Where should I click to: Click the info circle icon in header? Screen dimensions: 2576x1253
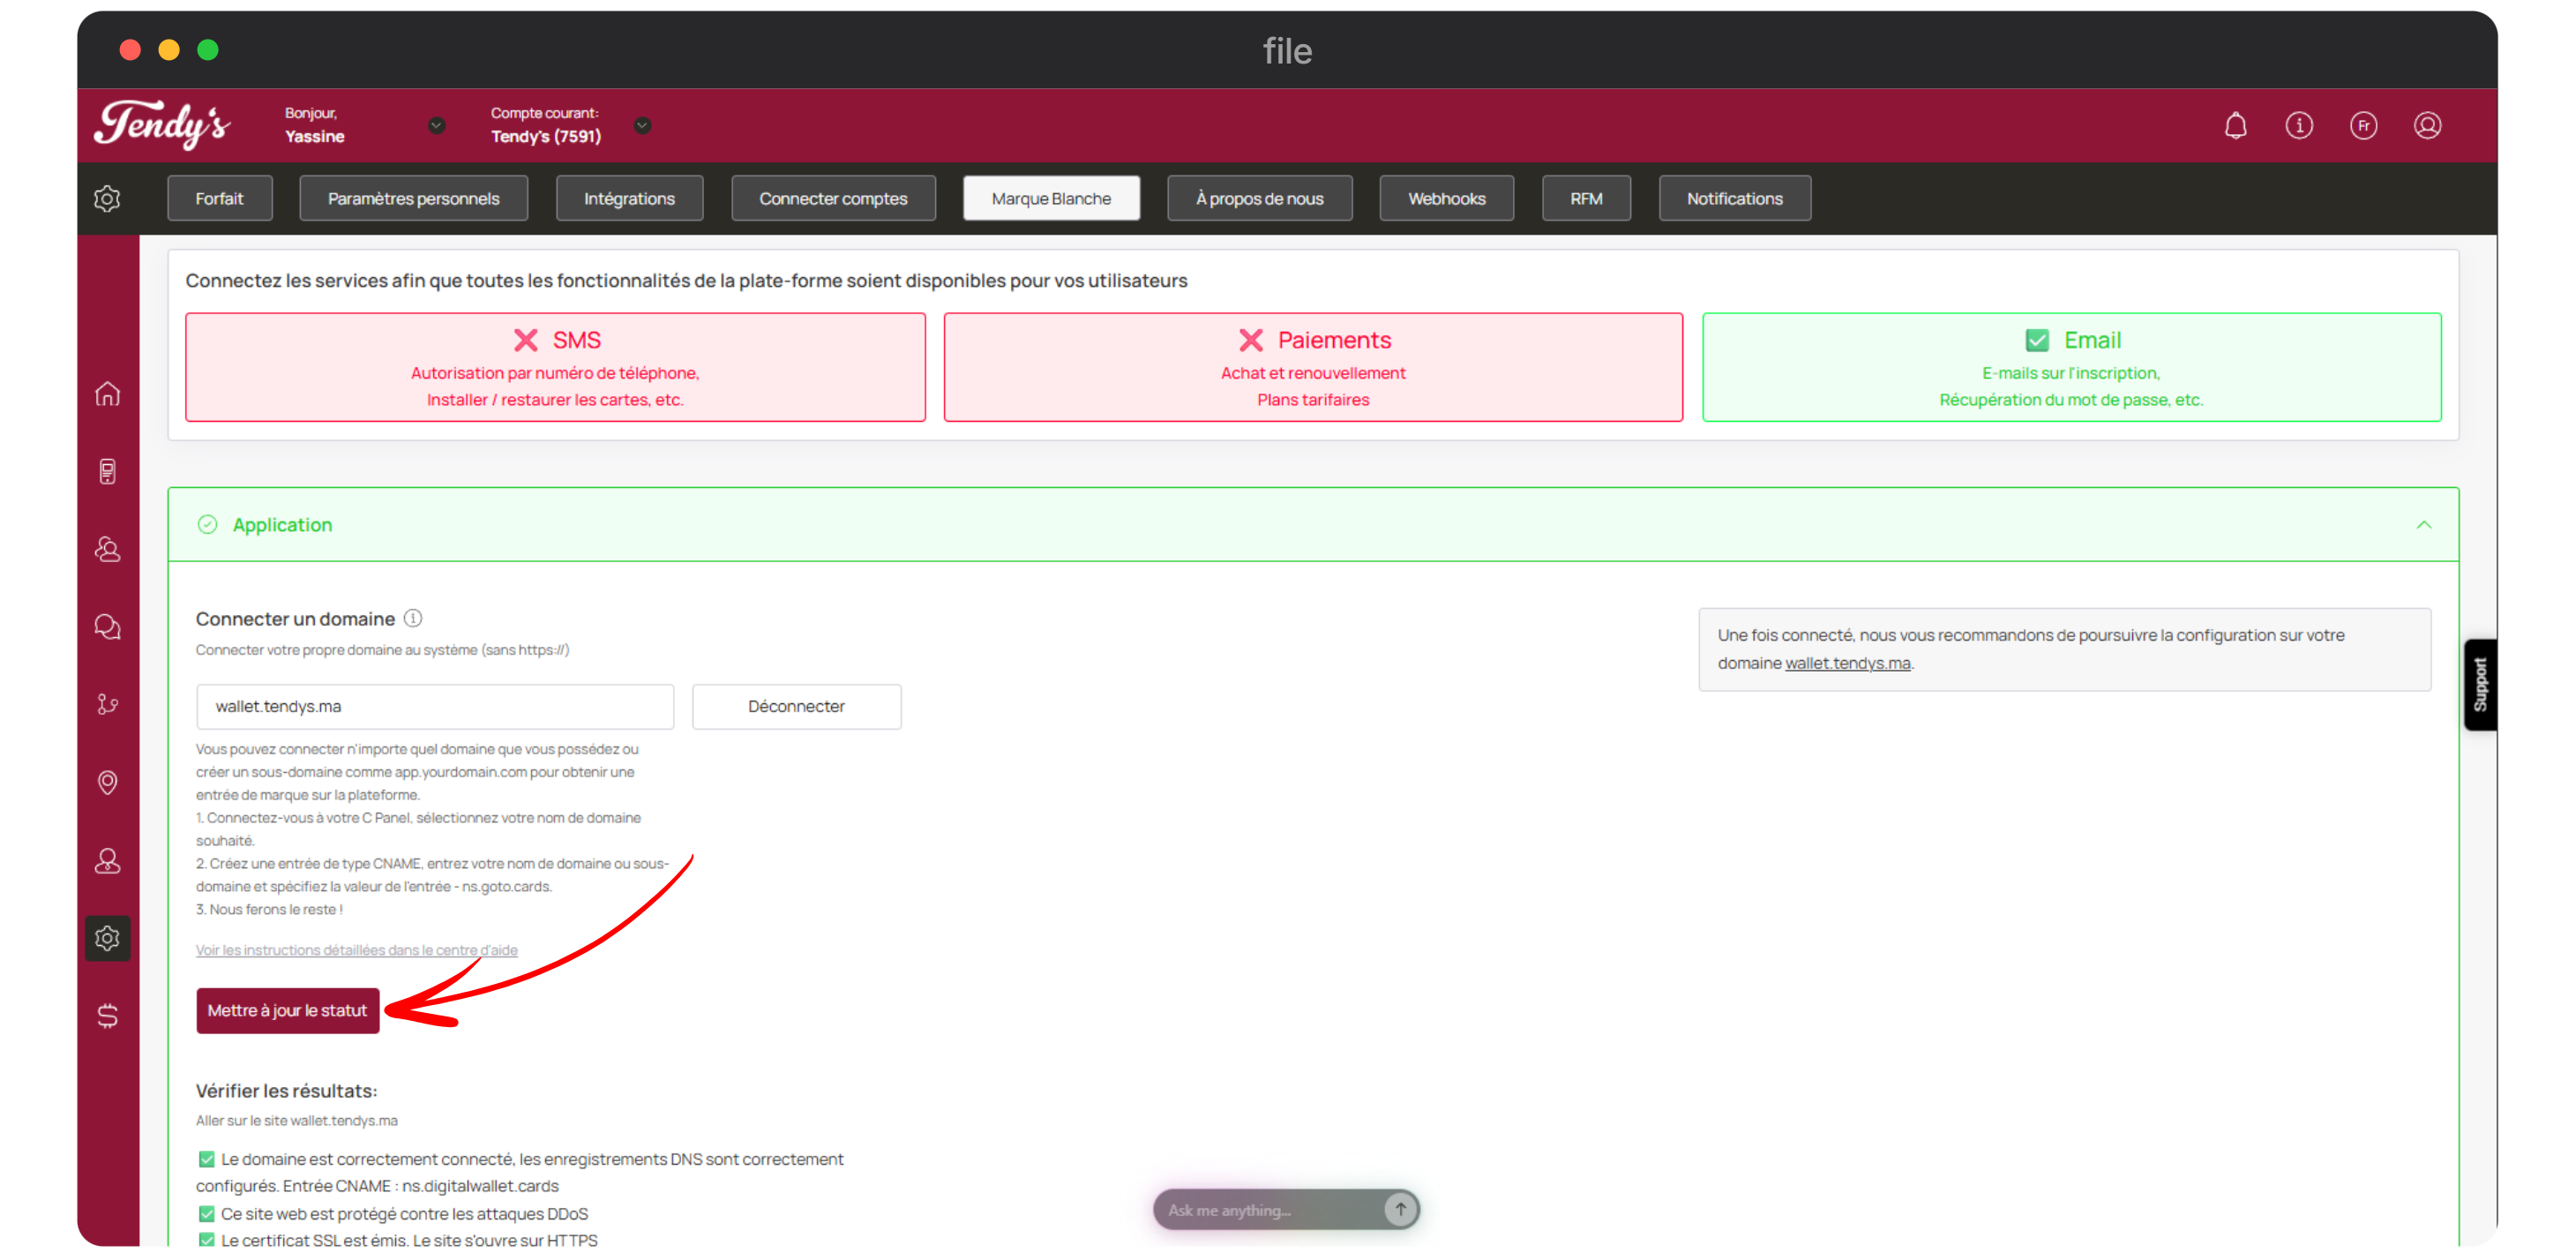pyautogui.click(x=2299, y=126)
